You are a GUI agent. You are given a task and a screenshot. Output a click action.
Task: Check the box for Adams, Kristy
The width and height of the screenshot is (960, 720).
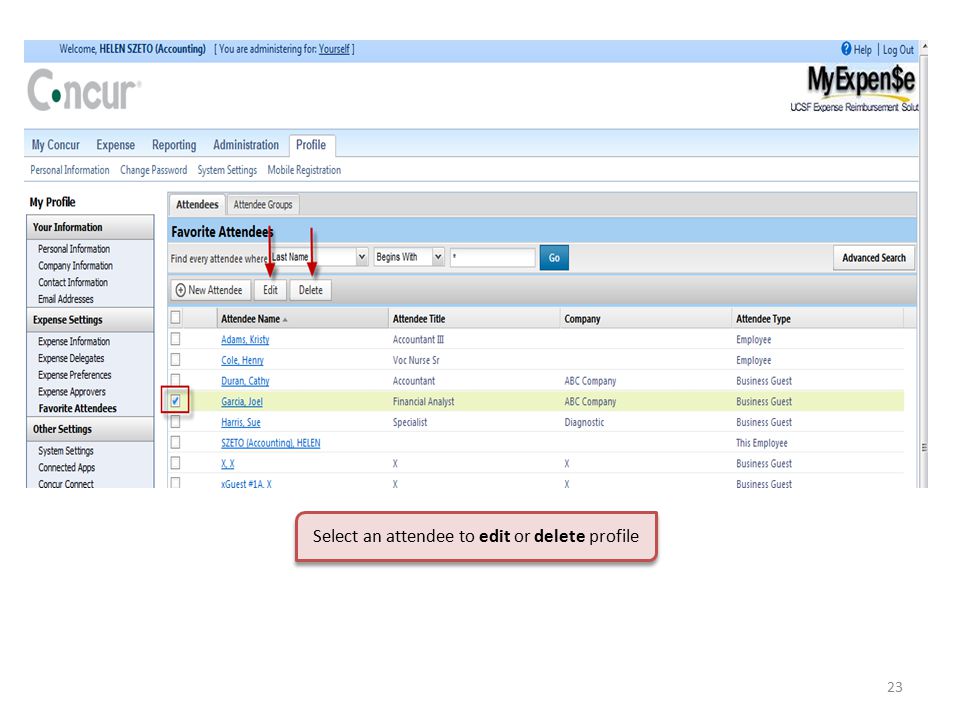click(x=176, y=339)
